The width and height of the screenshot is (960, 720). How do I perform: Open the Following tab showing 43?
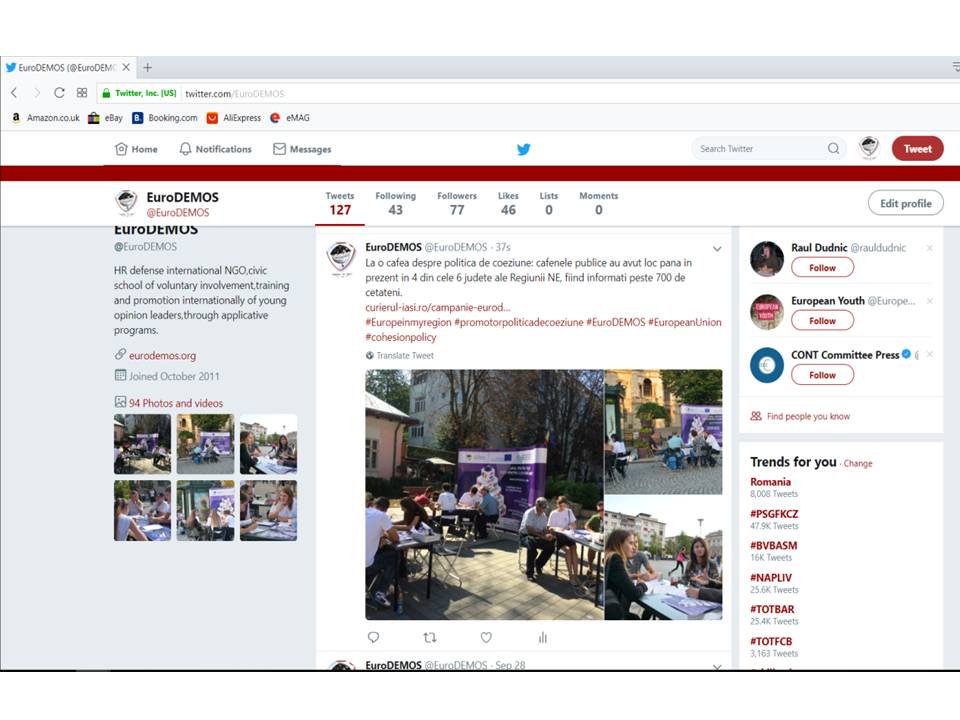pos(396,204)
